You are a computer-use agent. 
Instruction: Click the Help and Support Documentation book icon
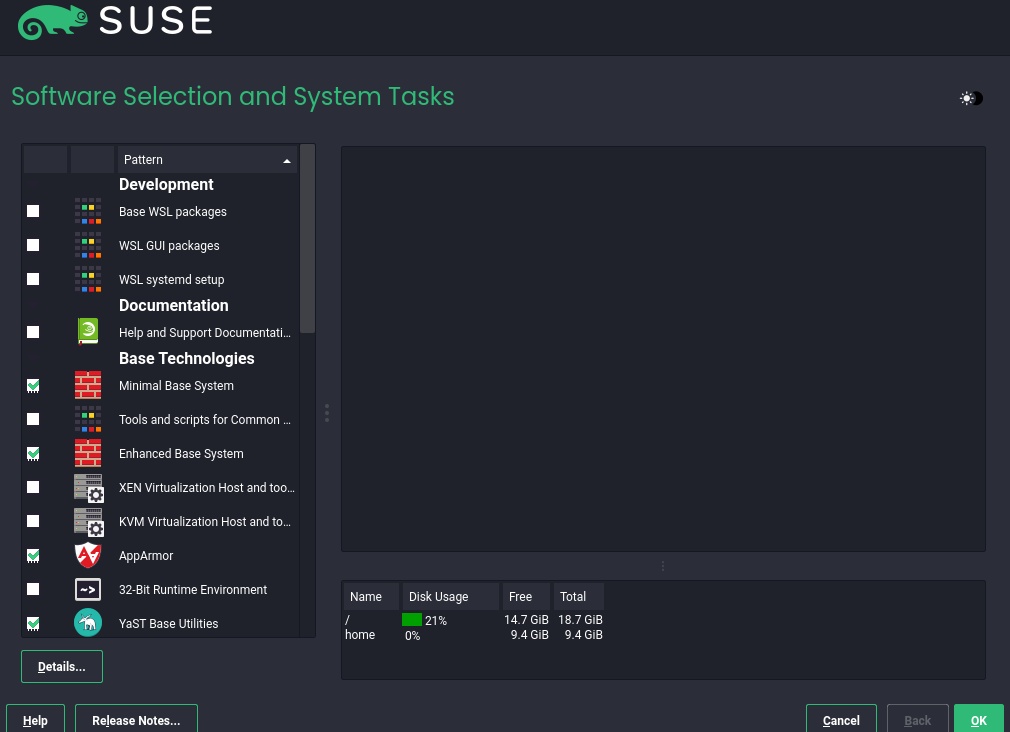pos(88,332)
